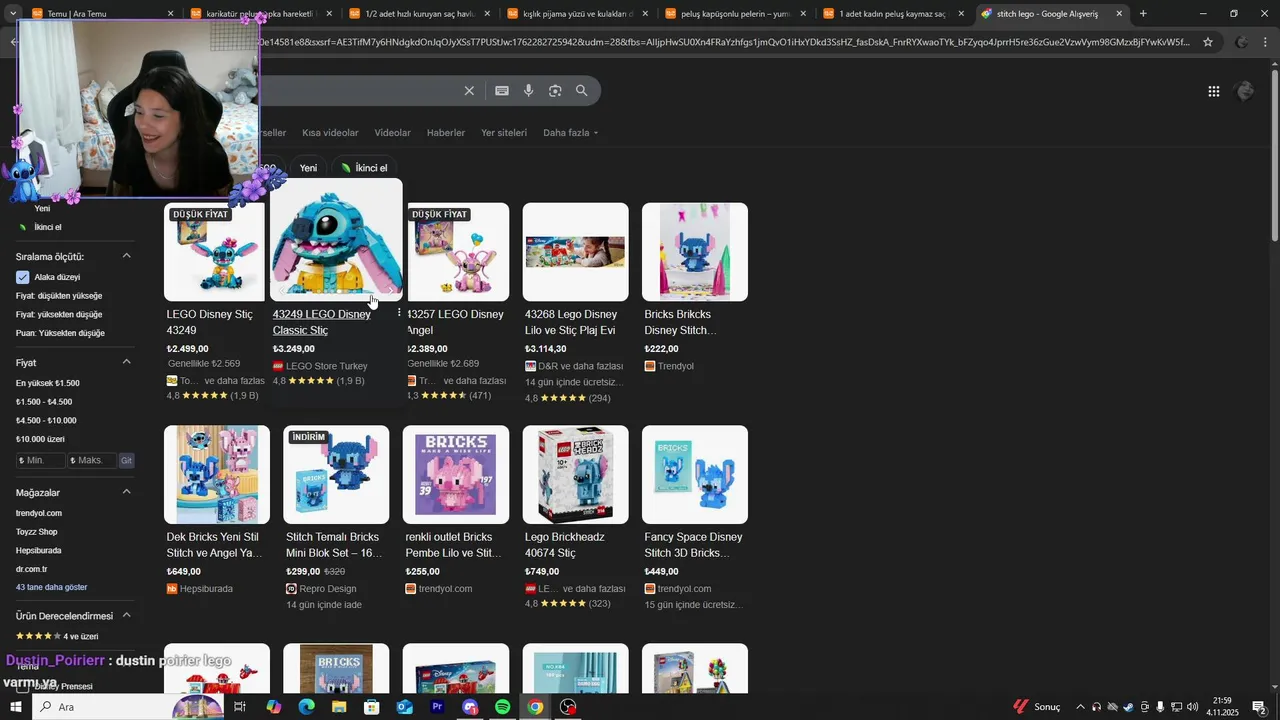
Task: Open Discord from the taskbar
Action: pos(470,707)
